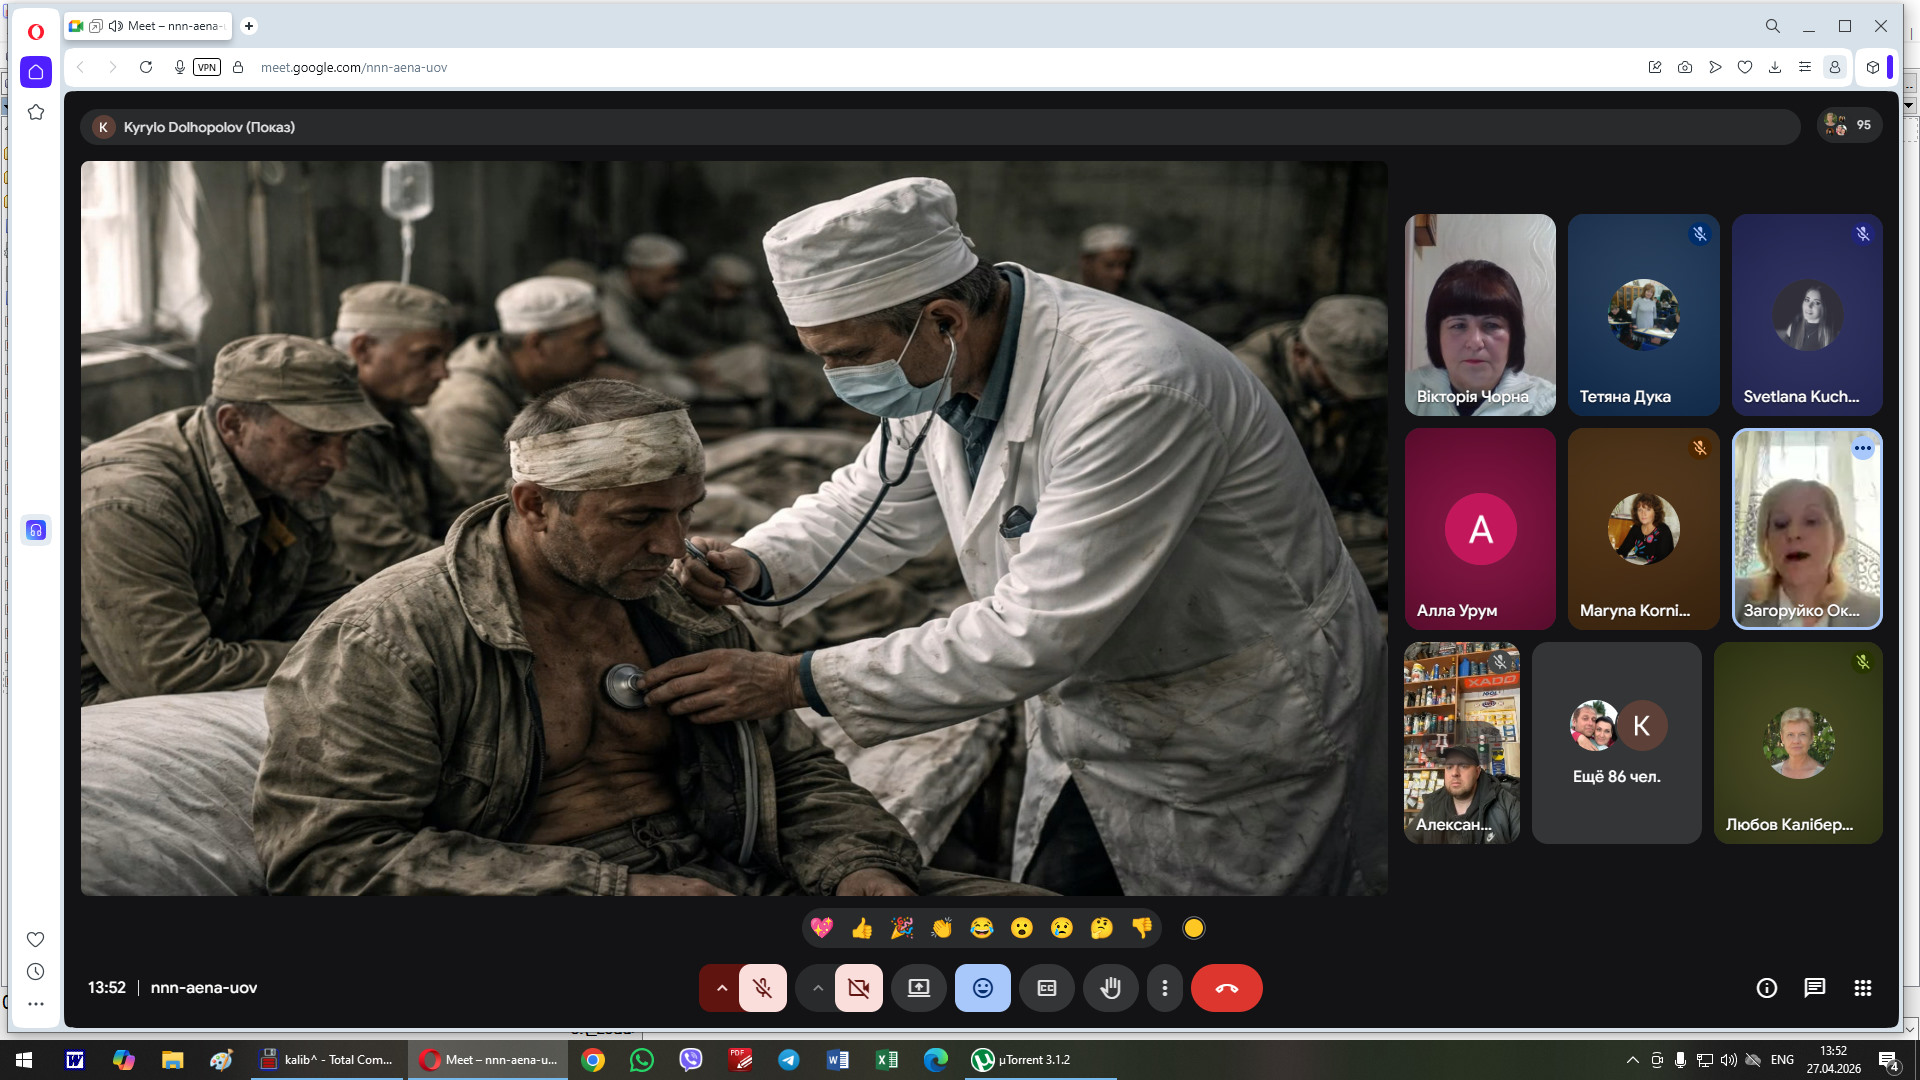The image size is (1920, 1080).
Task: Raise hand in the meeting
Action: coord(1110,988)
